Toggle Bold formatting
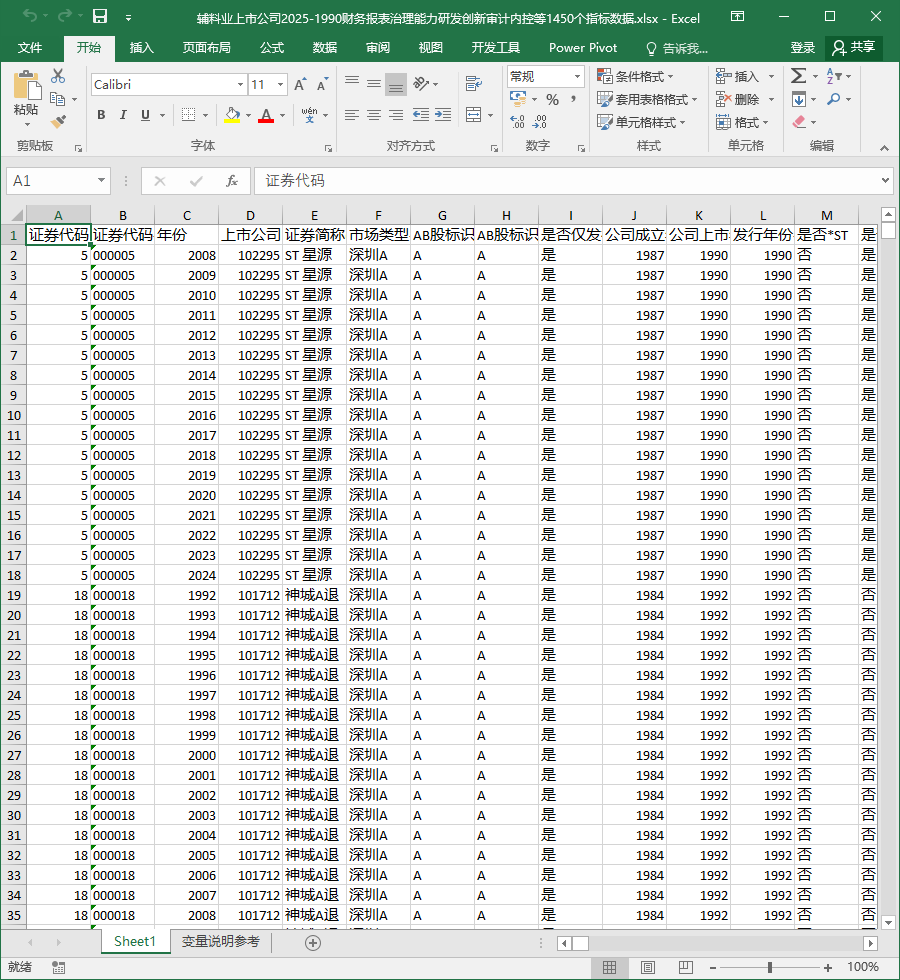 pos(101,115)
